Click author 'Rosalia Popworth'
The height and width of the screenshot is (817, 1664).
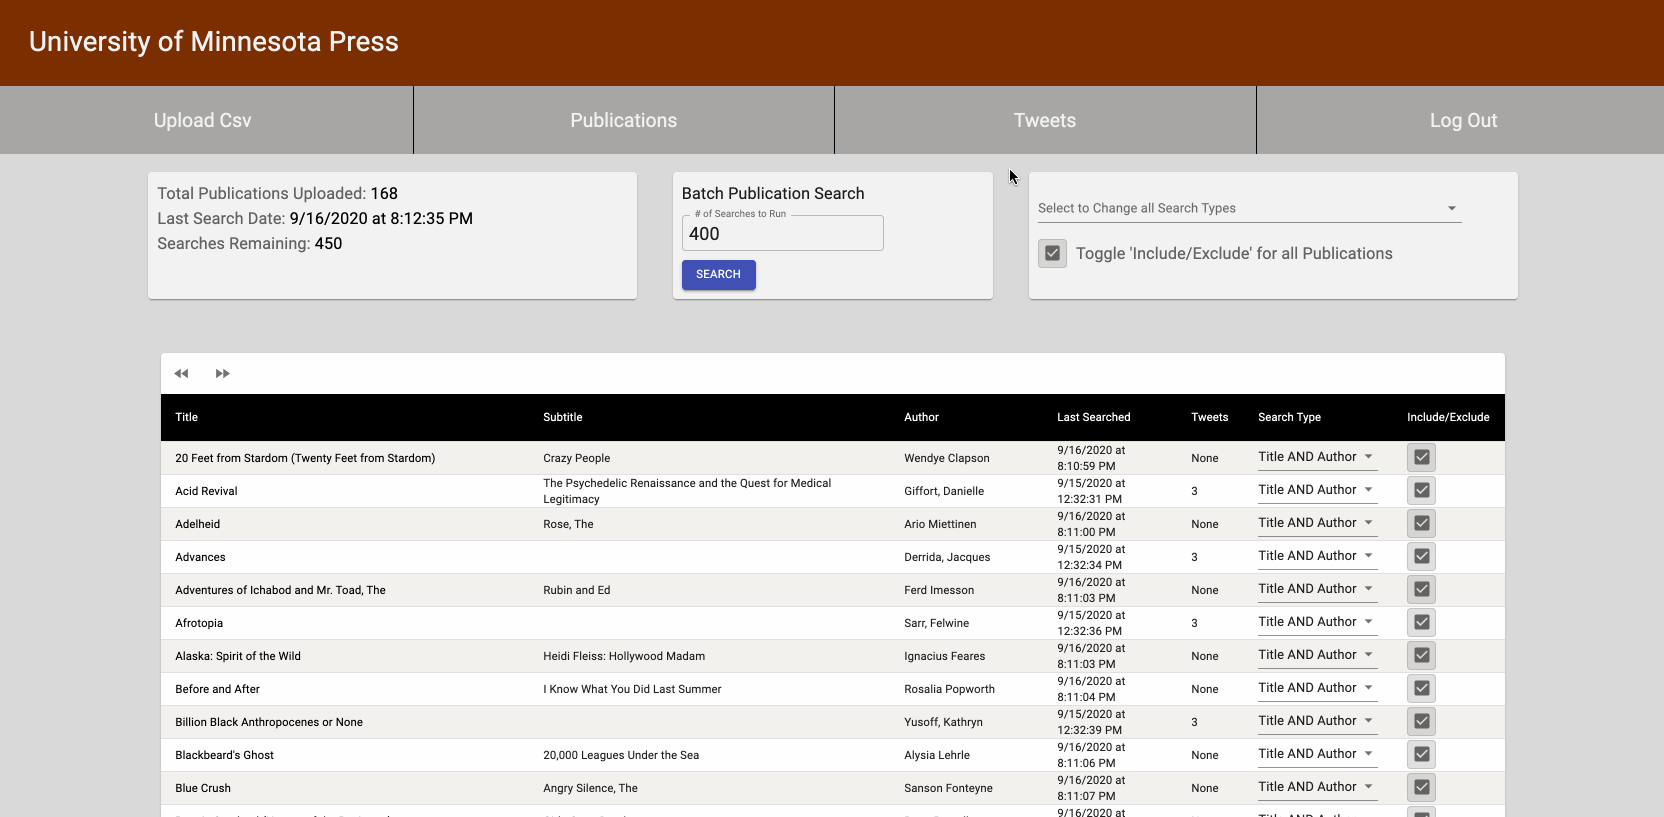pos(949,689)
